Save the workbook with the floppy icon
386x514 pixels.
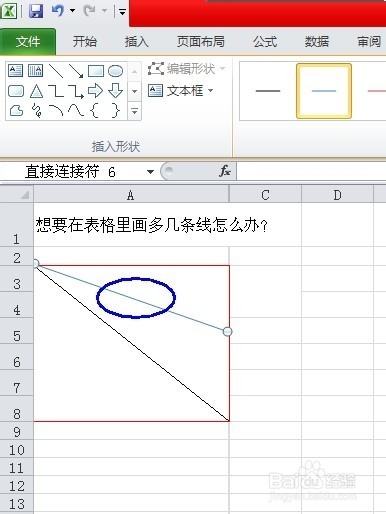click(x=36, y=11)
